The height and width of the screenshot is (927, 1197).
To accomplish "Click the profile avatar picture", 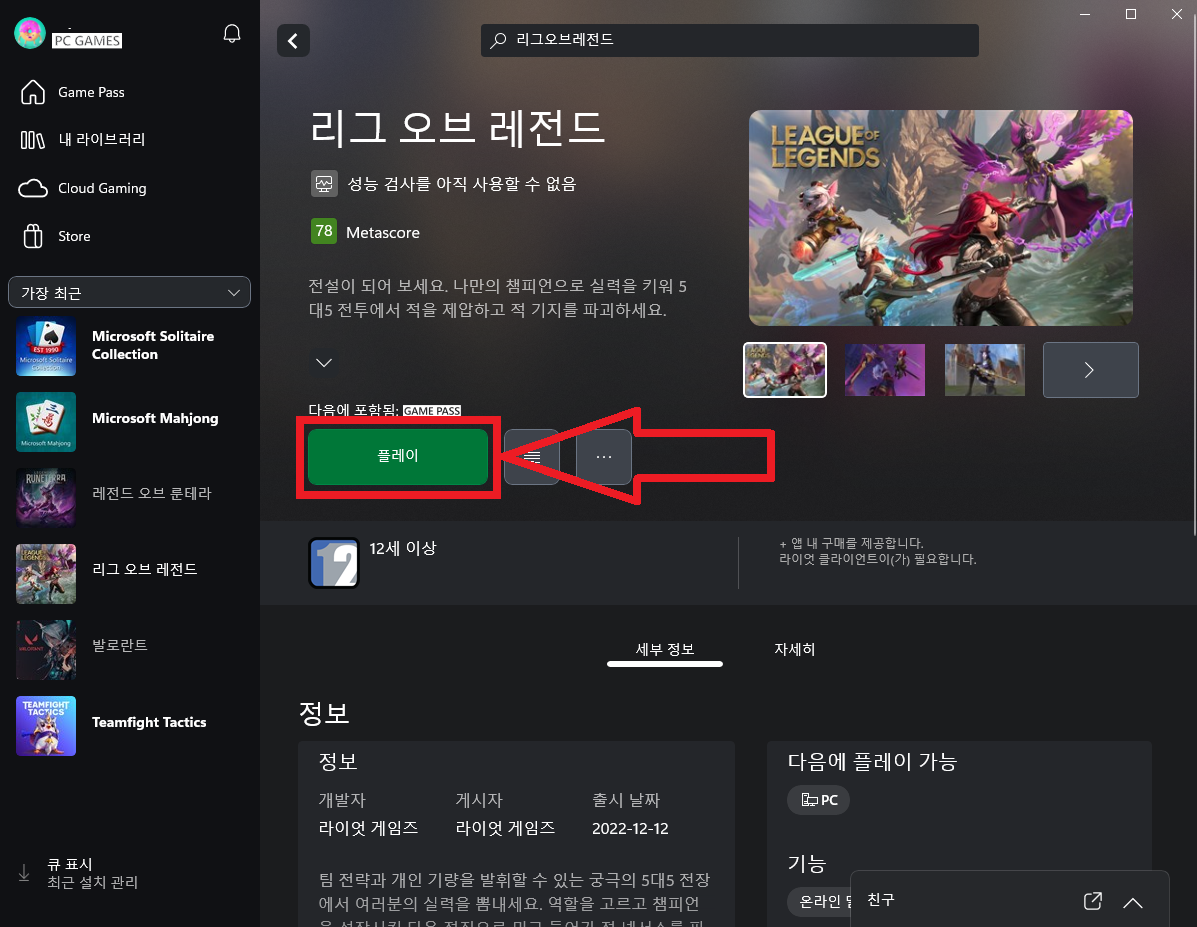I will [x=30, y=34].
